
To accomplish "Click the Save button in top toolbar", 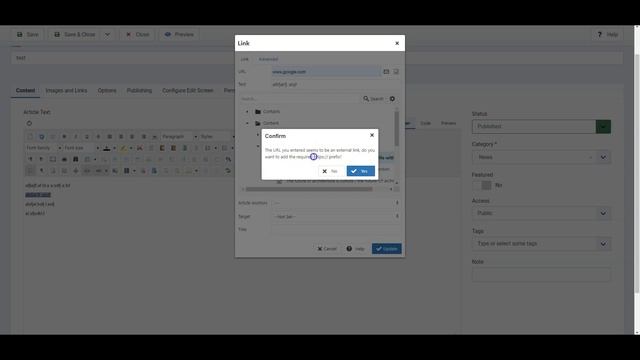I will 27,35.
